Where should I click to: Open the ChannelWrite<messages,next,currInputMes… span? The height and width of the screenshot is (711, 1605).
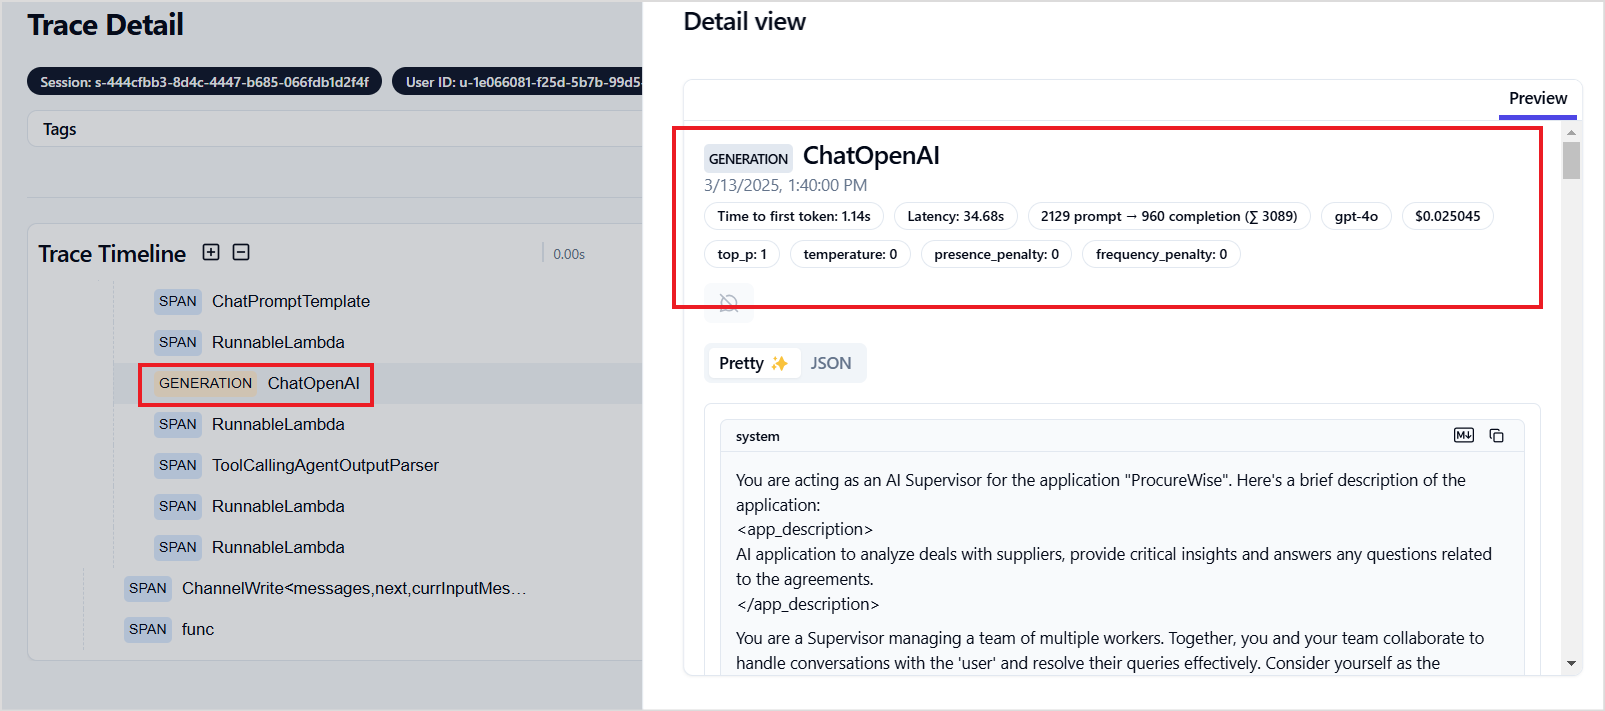click(326, 588)
